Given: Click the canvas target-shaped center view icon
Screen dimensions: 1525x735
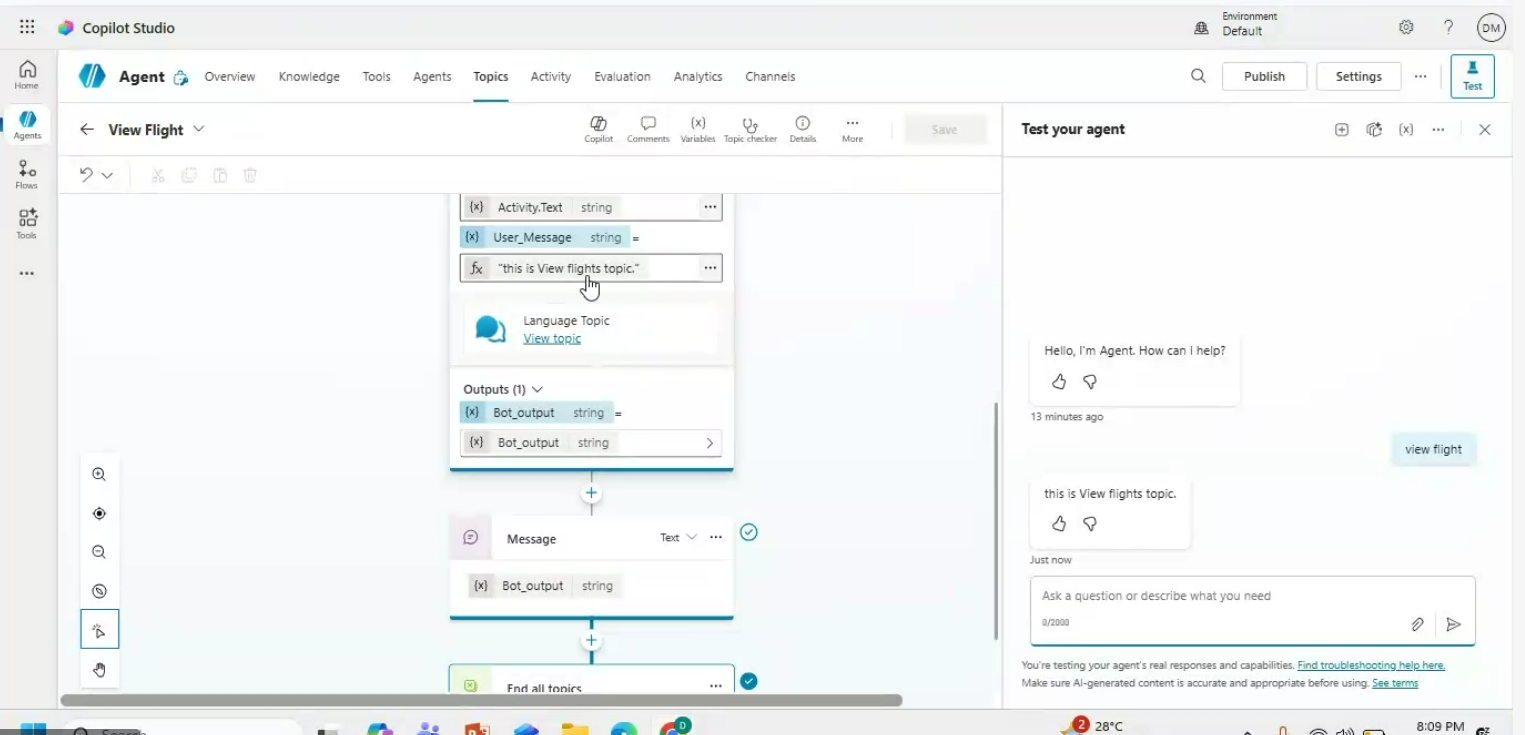Looking at the screenshot, I should pyautogui.click(x=99, y=513).
